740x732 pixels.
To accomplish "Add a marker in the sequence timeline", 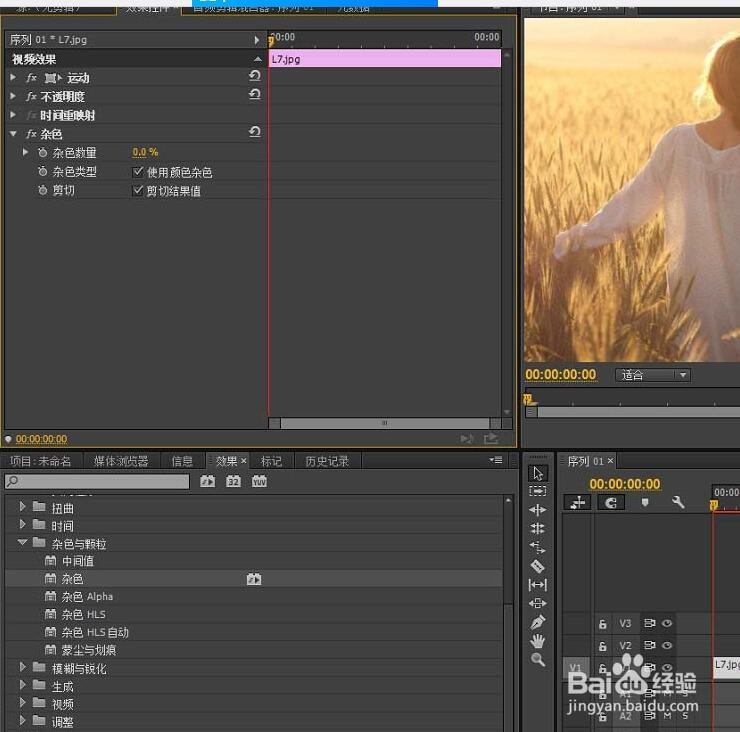I will pos(645,503).
